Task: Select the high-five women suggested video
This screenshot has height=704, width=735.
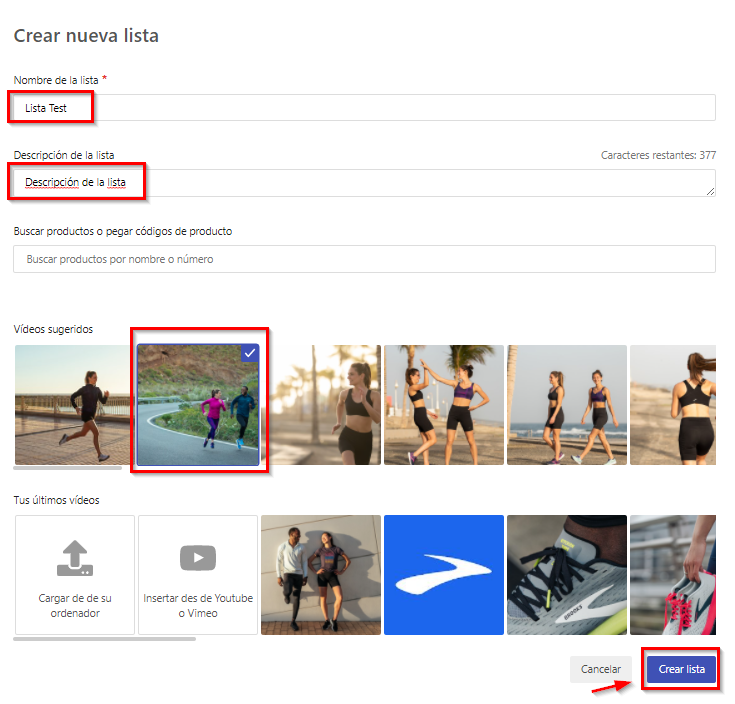Action: [444, 405]
